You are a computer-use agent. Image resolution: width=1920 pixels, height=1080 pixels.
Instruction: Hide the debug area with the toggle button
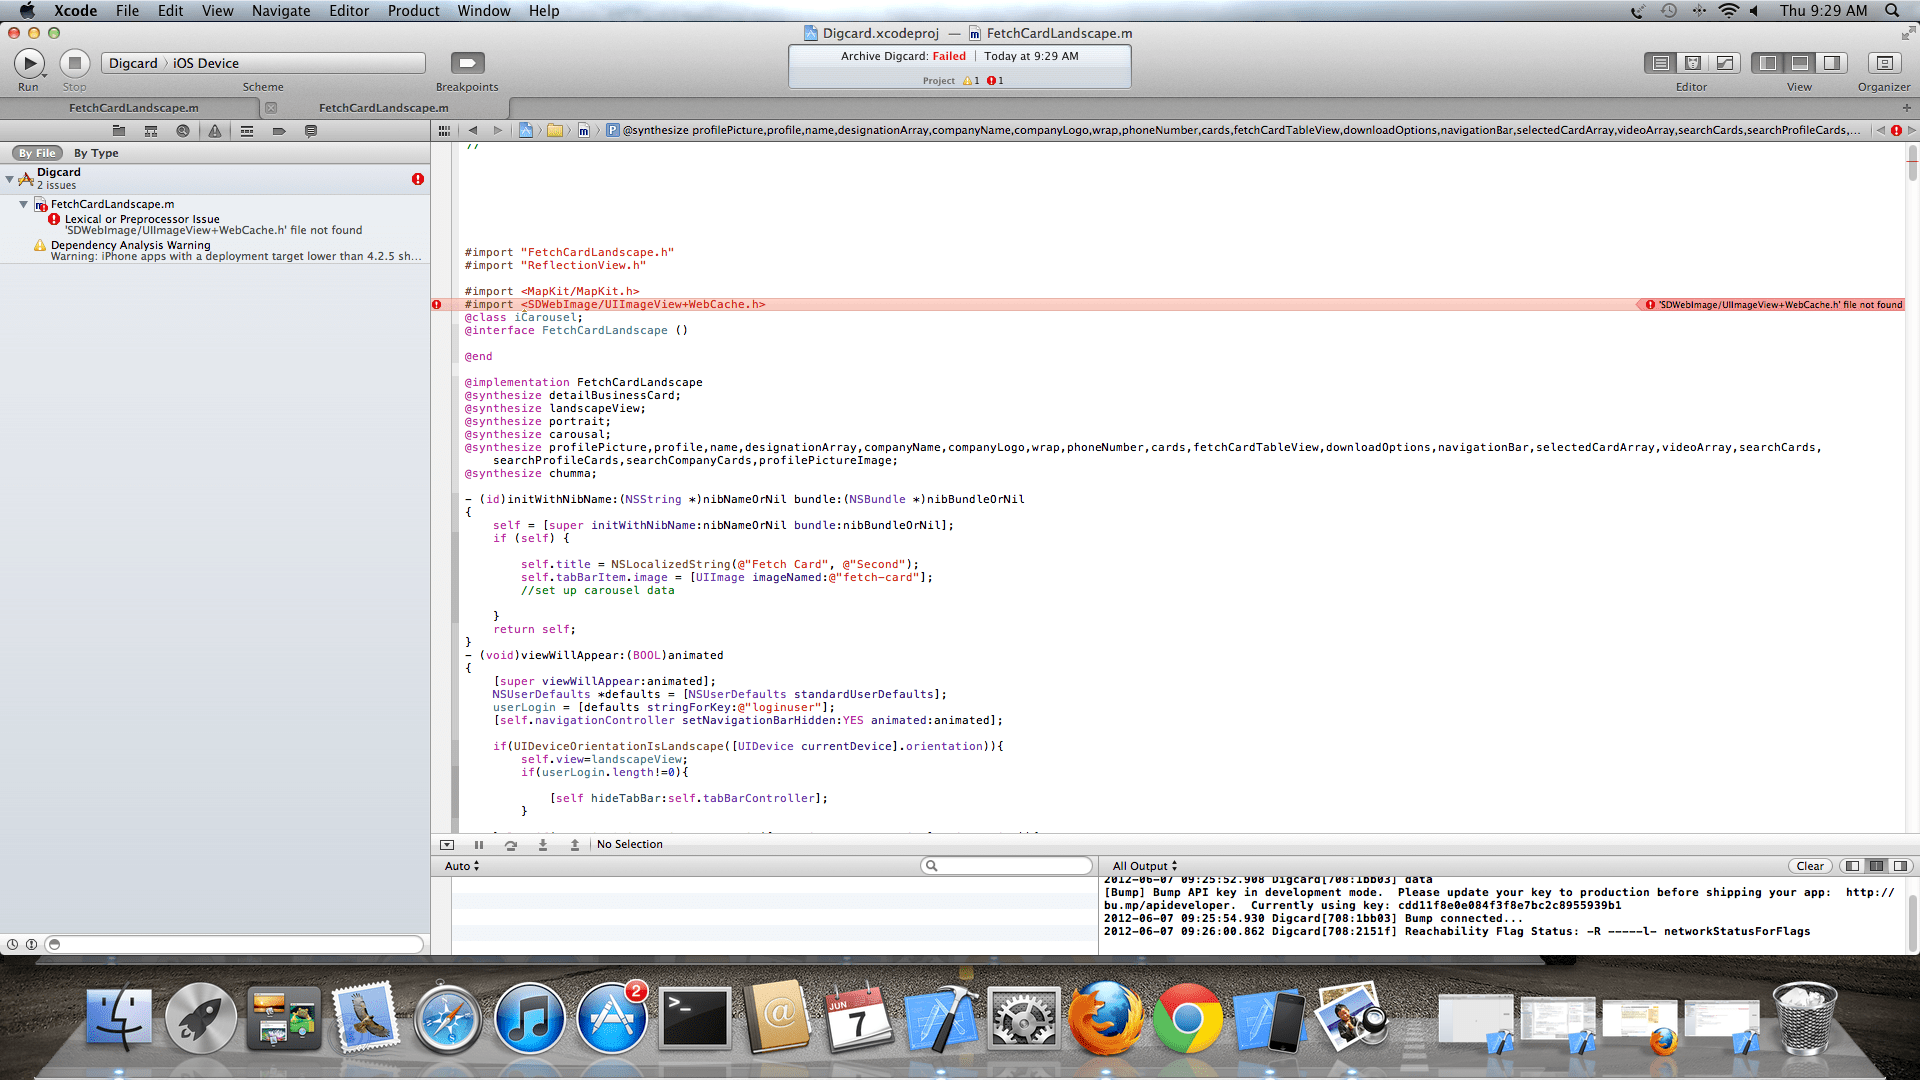tap(447, 845)
